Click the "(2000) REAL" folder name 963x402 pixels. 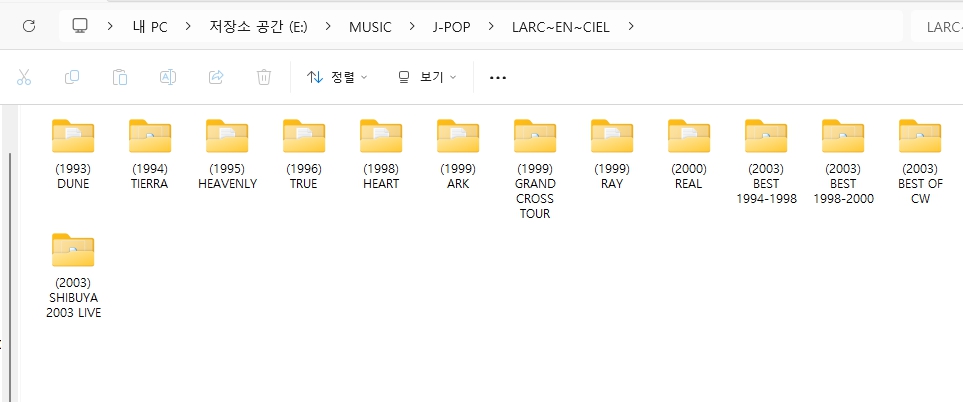click(x=689, y=176)
